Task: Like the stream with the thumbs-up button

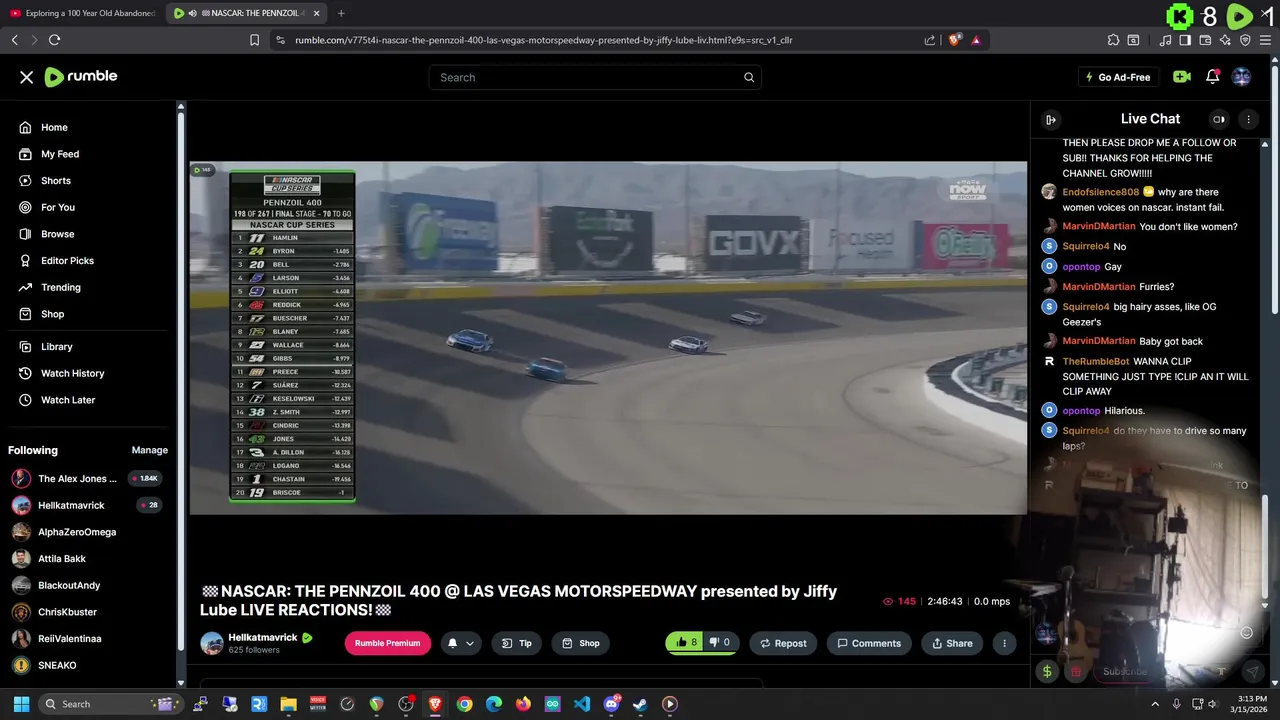Action: [x=686, y=643]
